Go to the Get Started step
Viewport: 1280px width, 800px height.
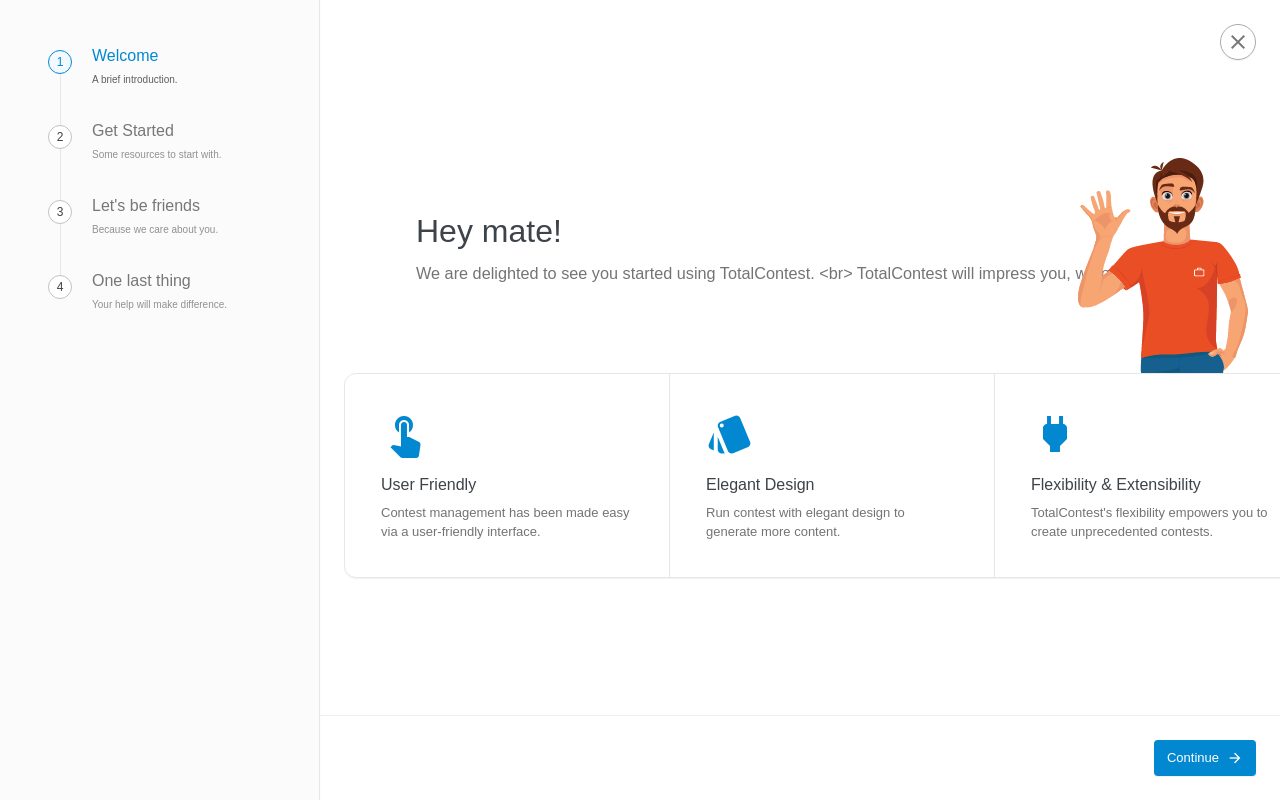[x=133, y=131]
